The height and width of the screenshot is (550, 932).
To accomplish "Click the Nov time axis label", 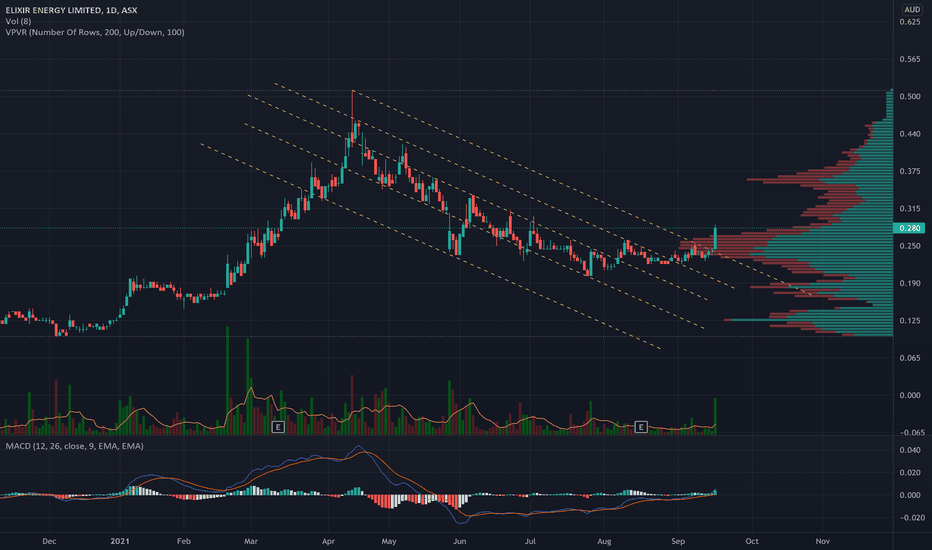I will click(823, 541).
